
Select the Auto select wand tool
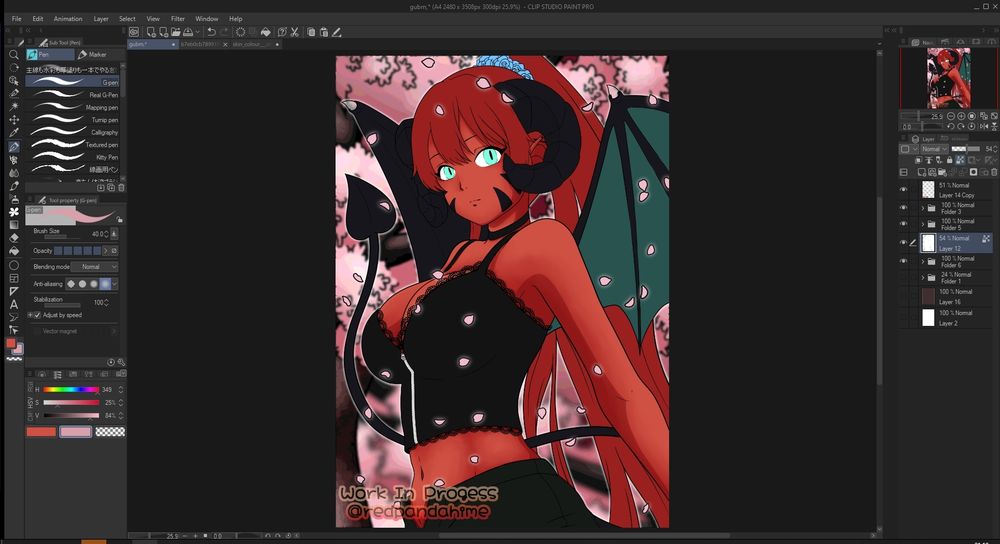pyautogui.click(x=13, y=107)
